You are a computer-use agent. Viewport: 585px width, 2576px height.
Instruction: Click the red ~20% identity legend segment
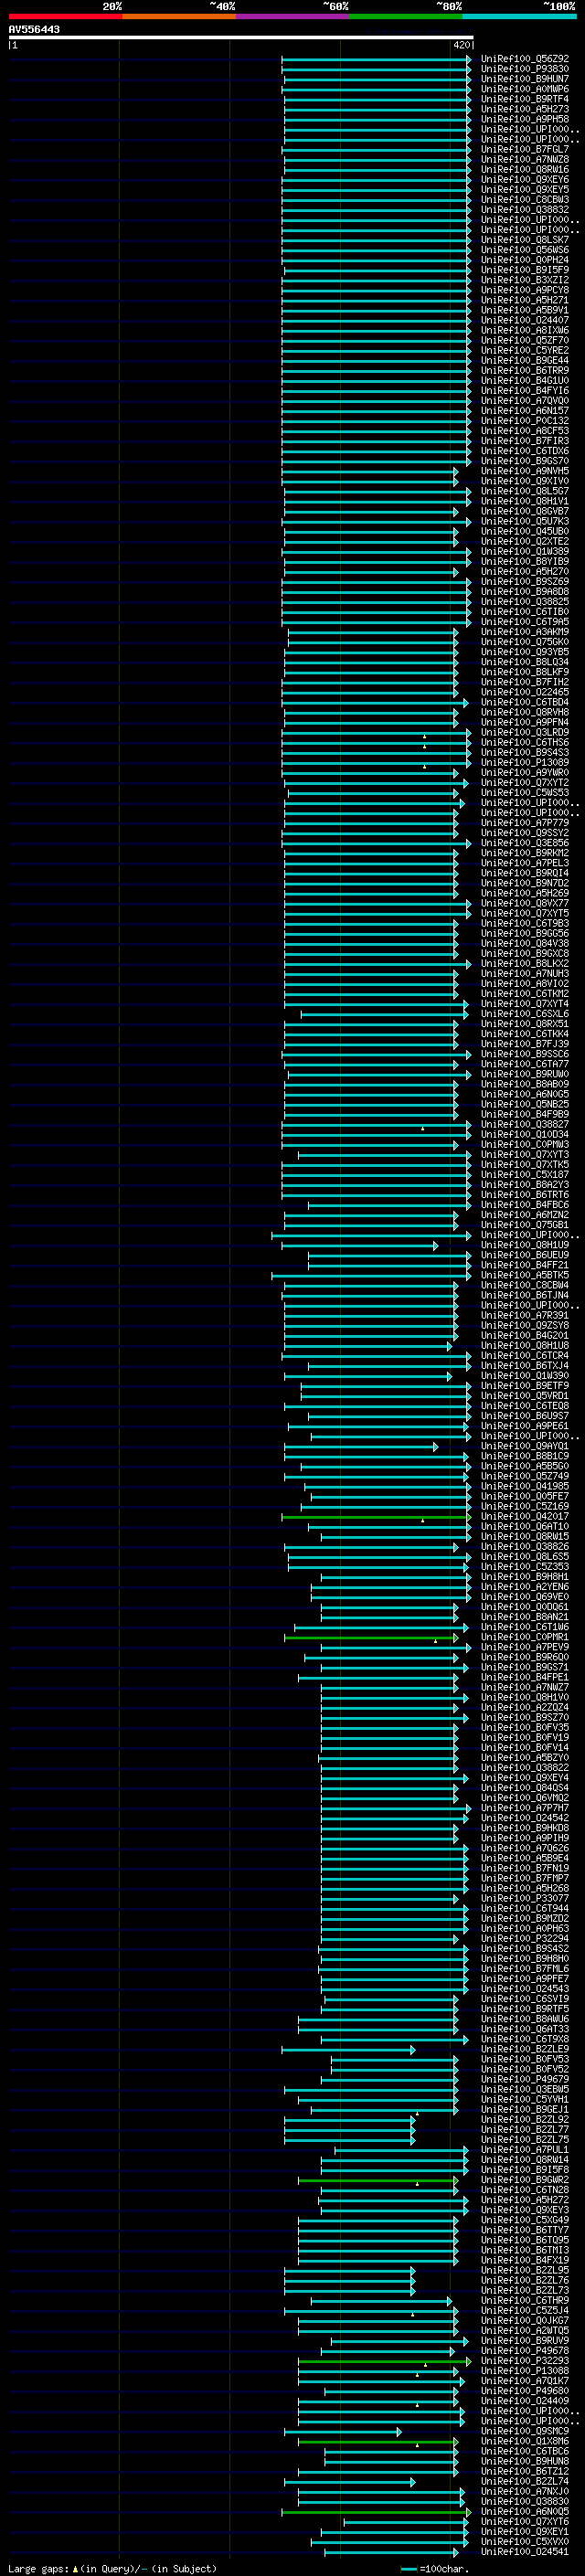click(x=65, y=16)
